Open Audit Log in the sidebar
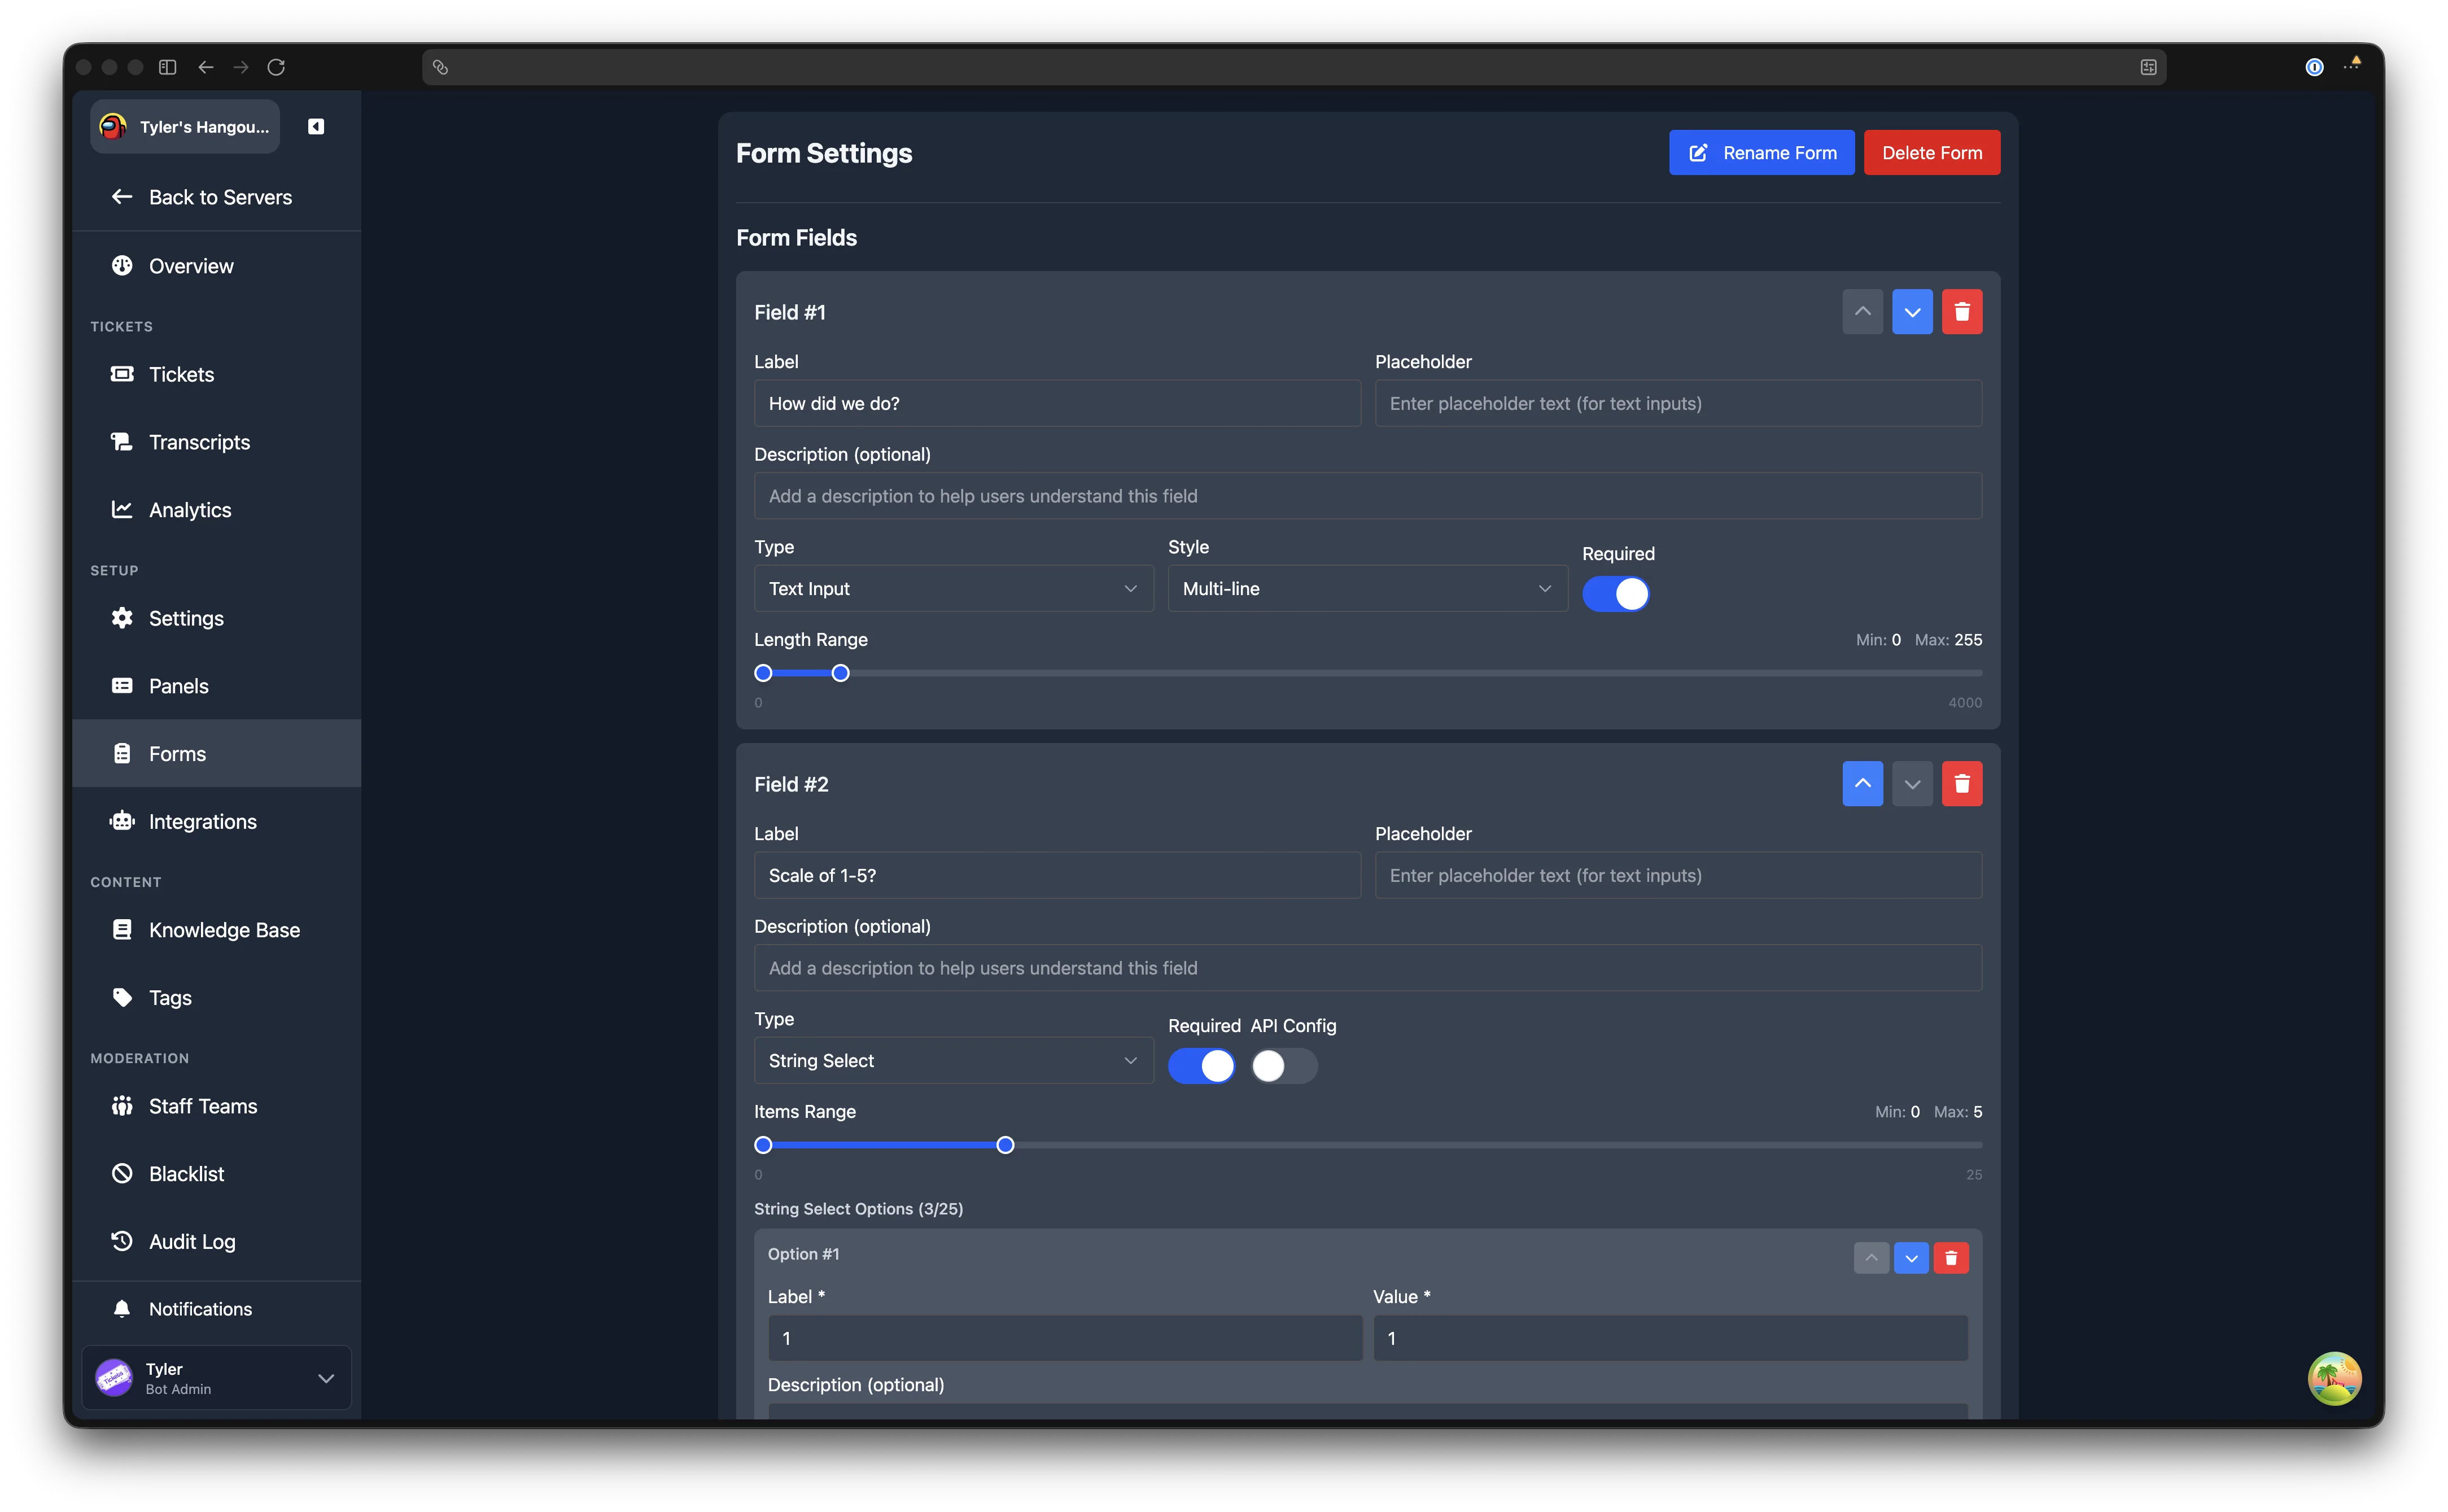Screen dimensions: 2448x1512 [216, 1242]
